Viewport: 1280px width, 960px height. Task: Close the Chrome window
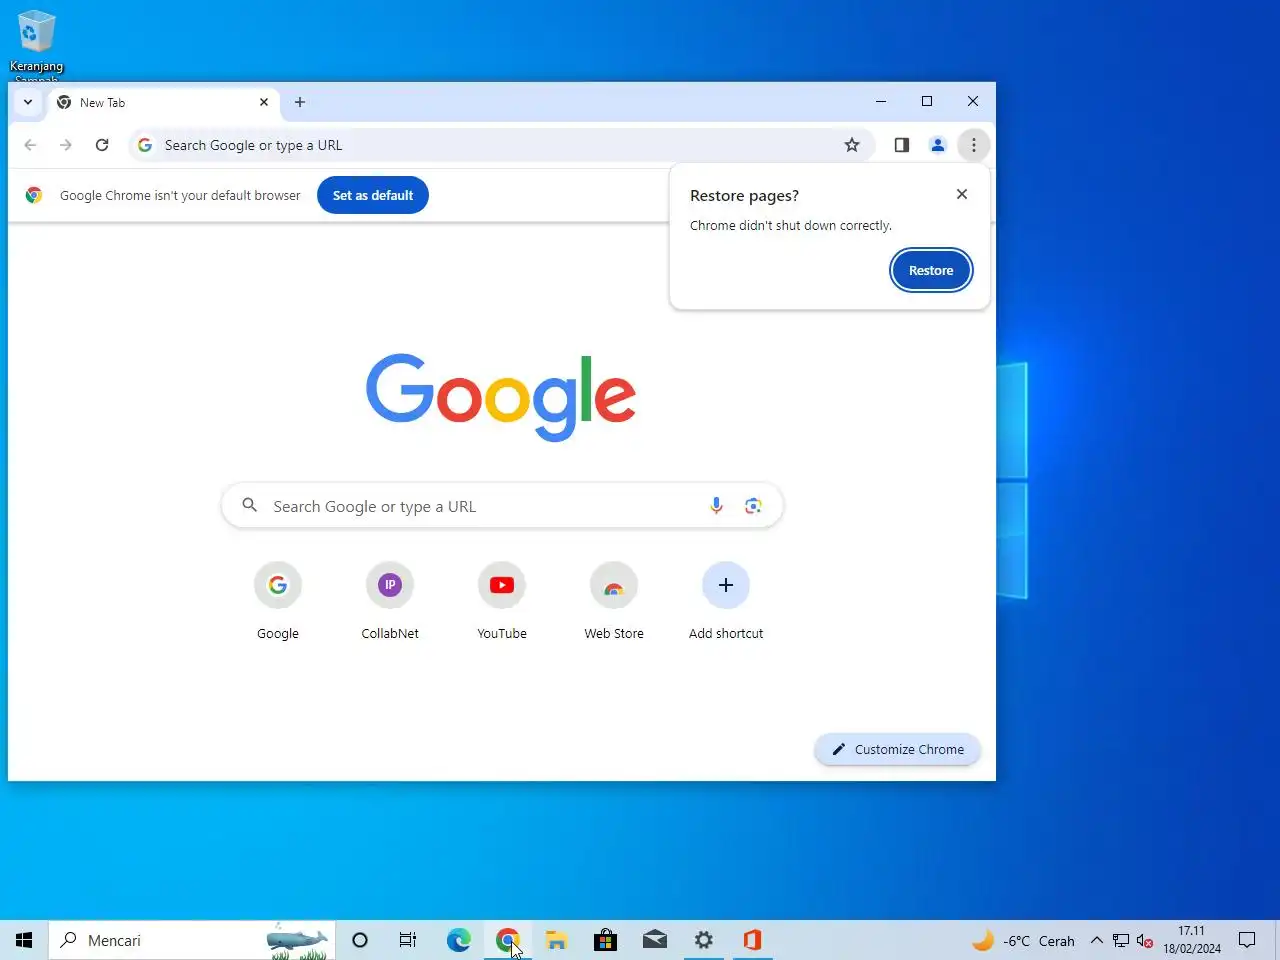pos(973,101)
